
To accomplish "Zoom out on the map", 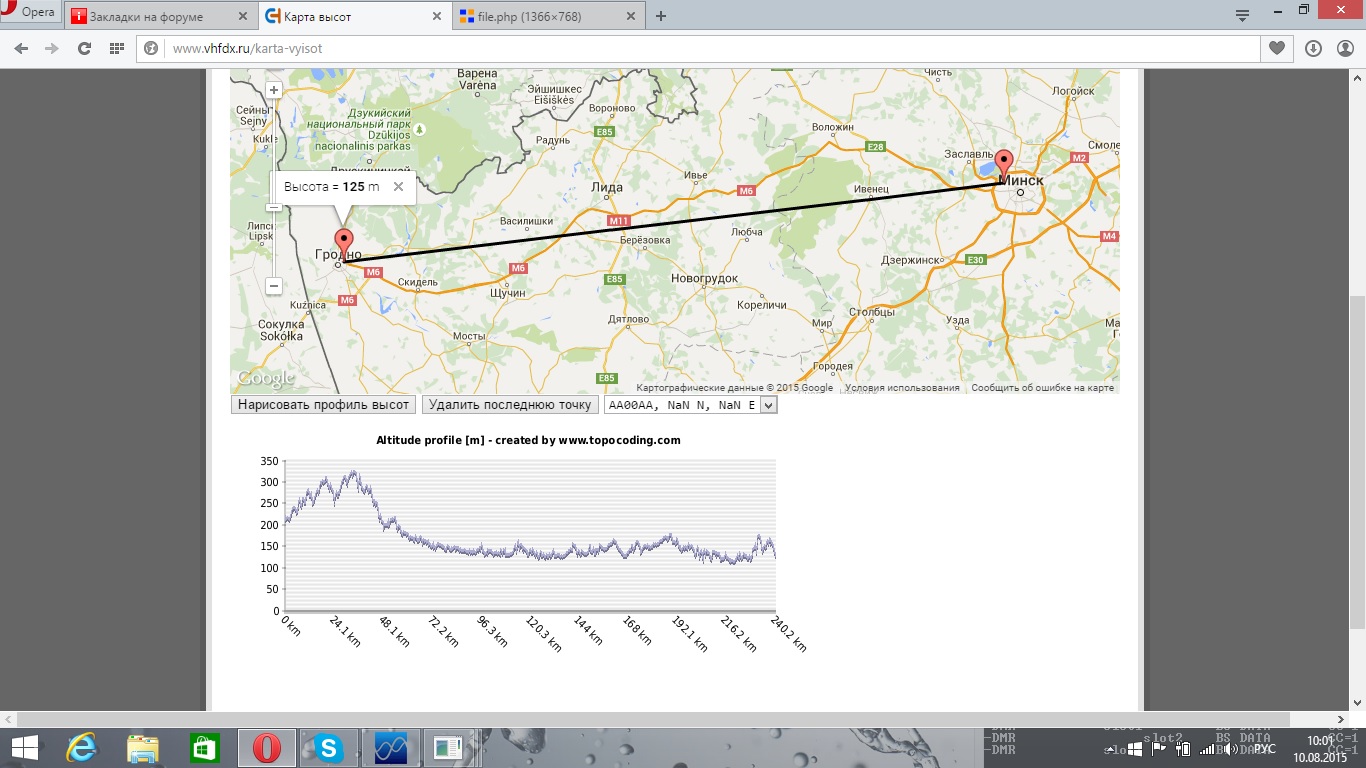I will click(x=274, y=286).
